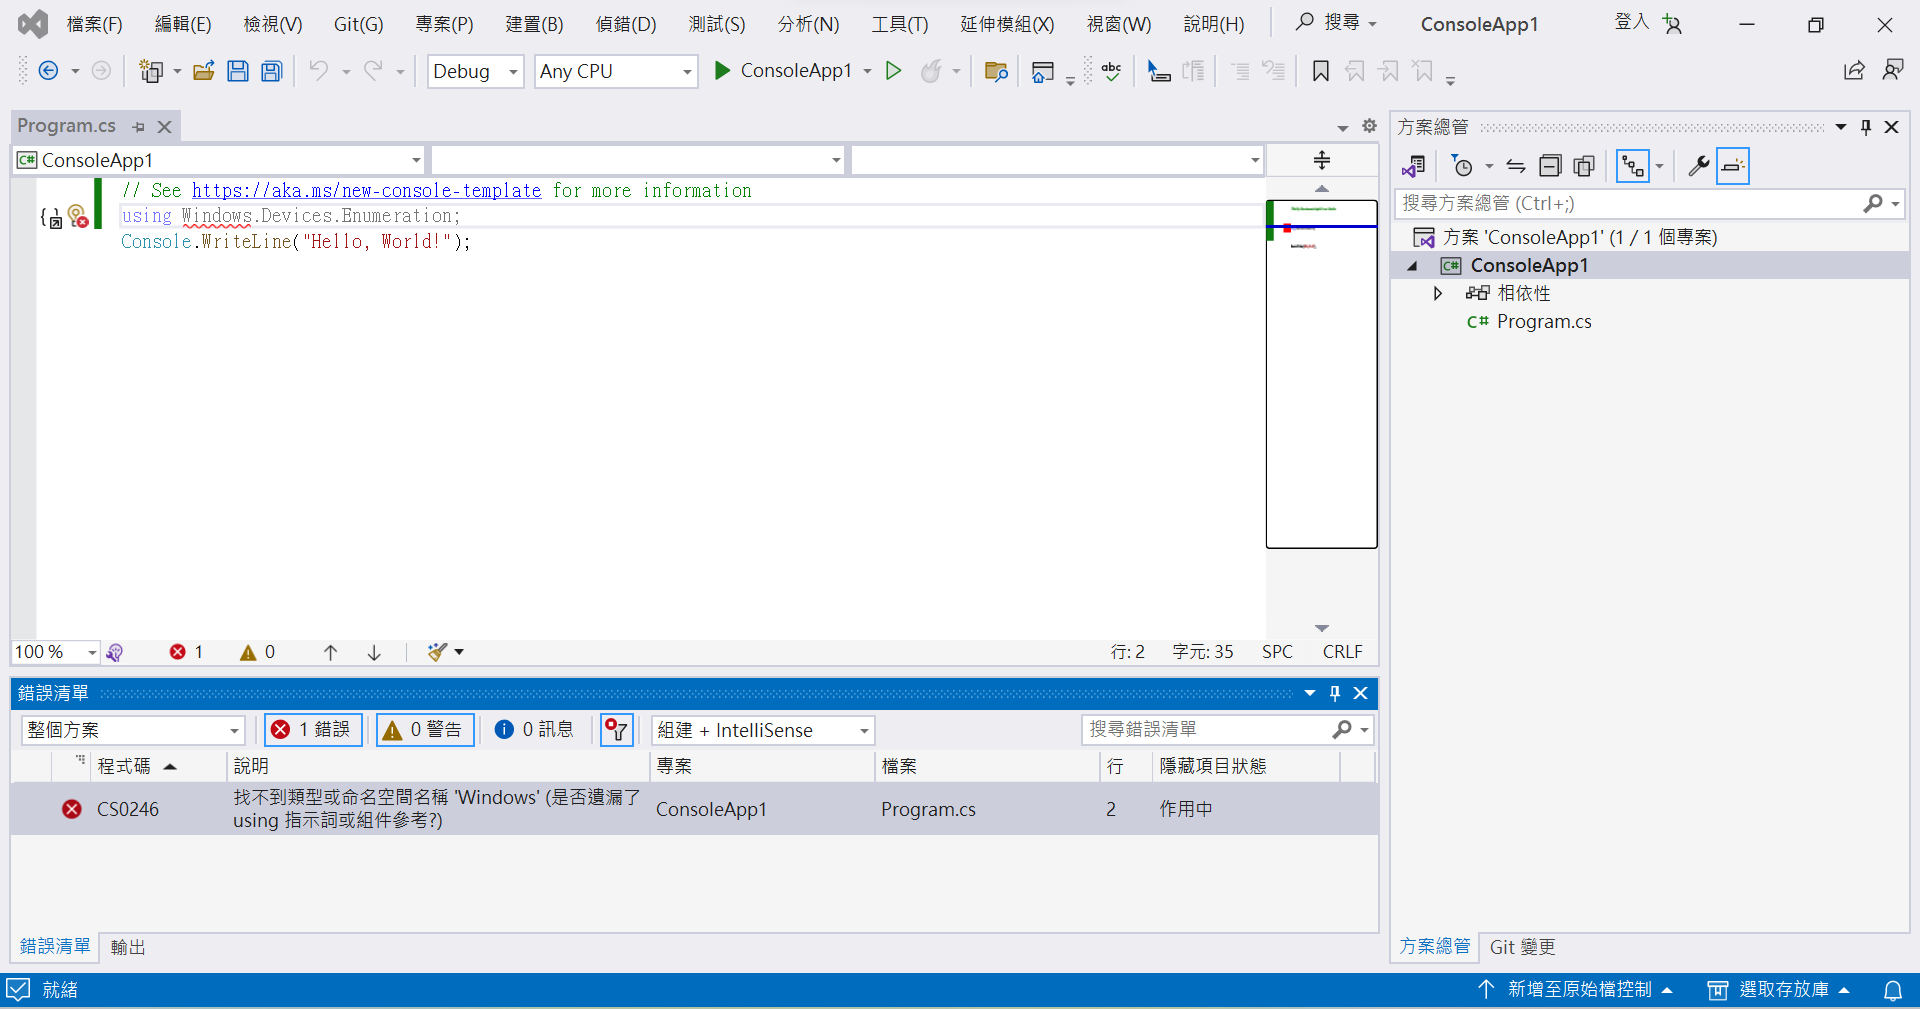The image size is (1920, 1009).
Task: Switch to the 輸出 tab
Action: point(128,947)
